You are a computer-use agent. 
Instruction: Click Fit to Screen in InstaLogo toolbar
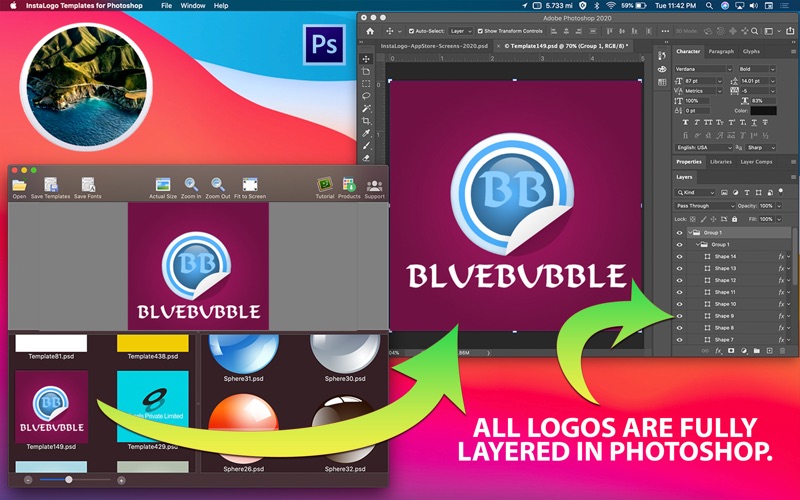(x=250, y=188)
